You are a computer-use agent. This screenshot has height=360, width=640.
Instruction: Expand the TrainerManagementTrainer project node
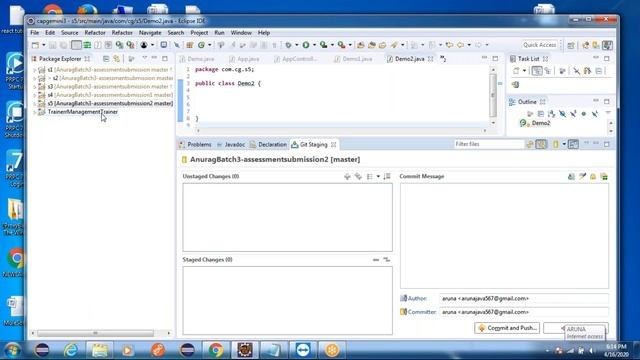(34, 112)
